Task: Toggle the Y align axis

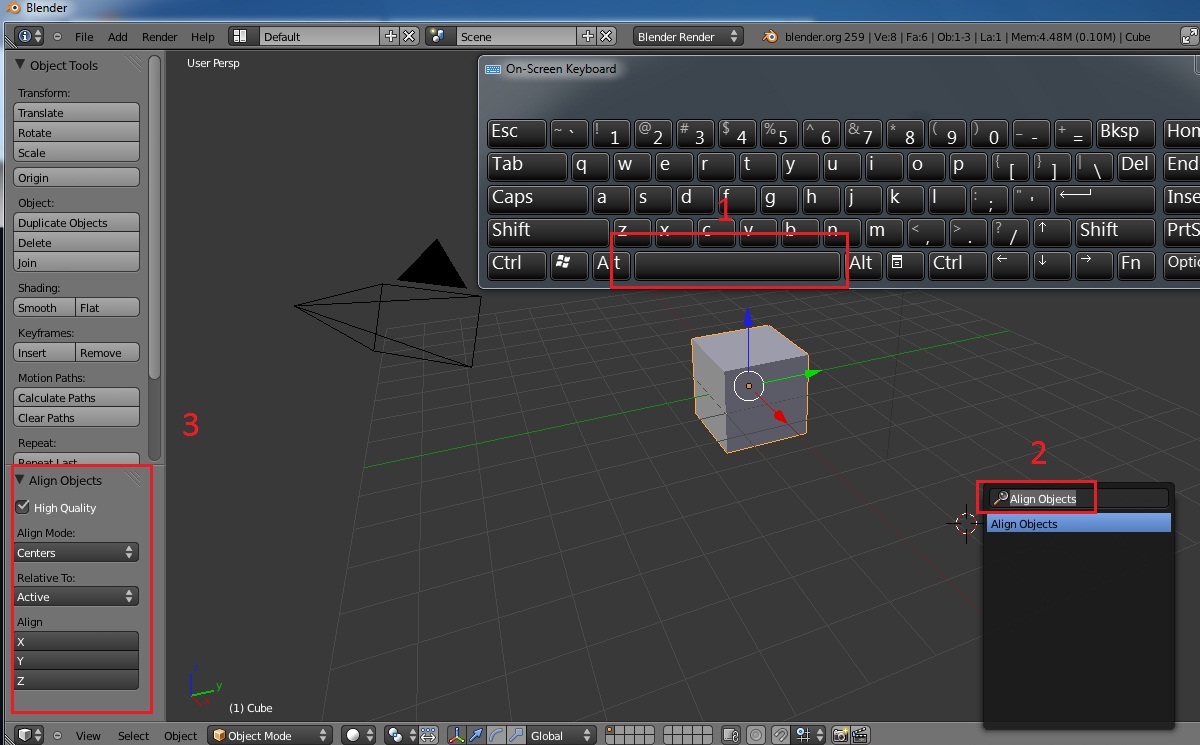Action: (76, 660)
